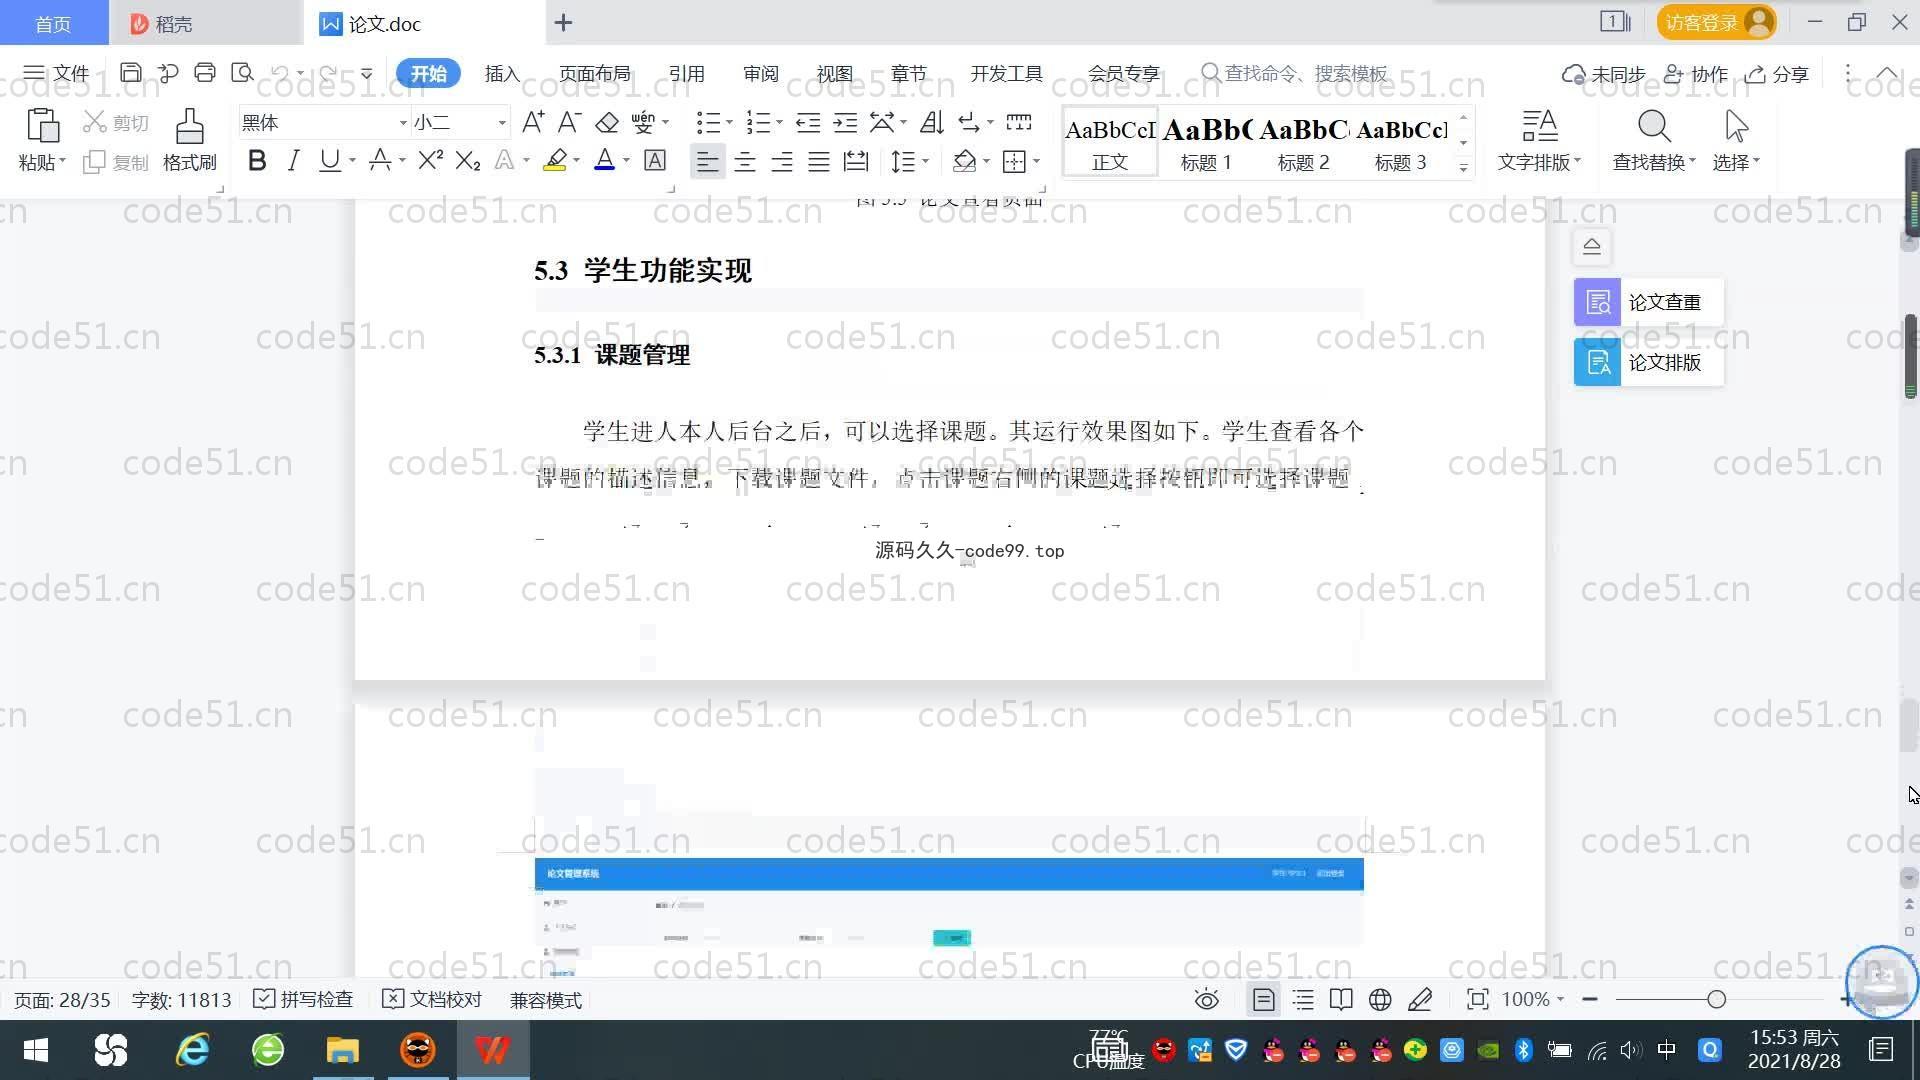Click the zoom slider handle
The width and height of the screenshot is (1920, 1080).
(x=1717, y=1000)
